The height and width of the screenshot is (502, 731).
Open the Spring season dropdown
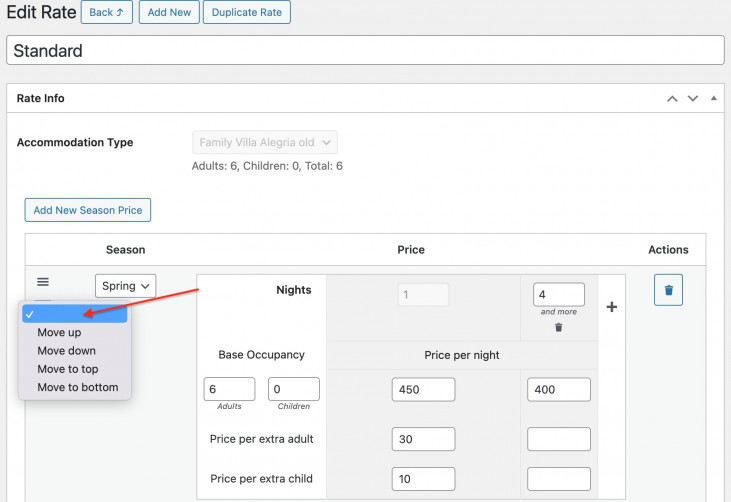126,286
